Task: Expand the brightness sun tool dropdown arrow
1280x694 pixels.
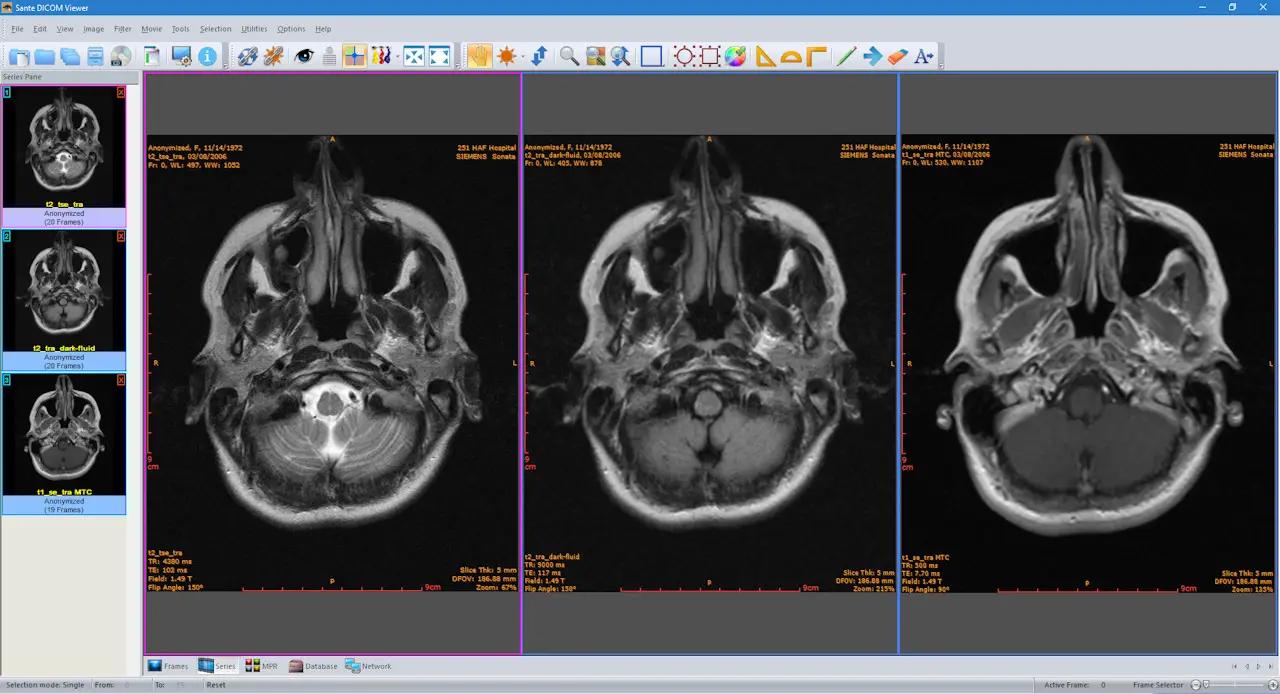Action: [522, 57]
